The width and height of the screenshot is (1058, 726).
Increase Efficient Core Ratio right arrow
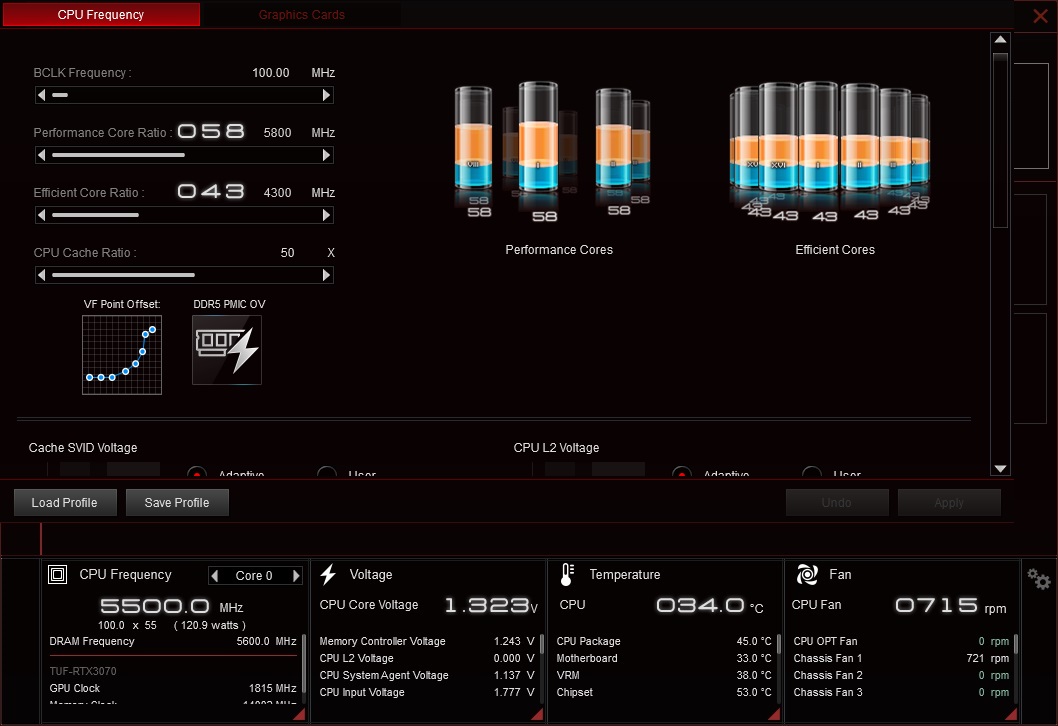click(327, 215)
